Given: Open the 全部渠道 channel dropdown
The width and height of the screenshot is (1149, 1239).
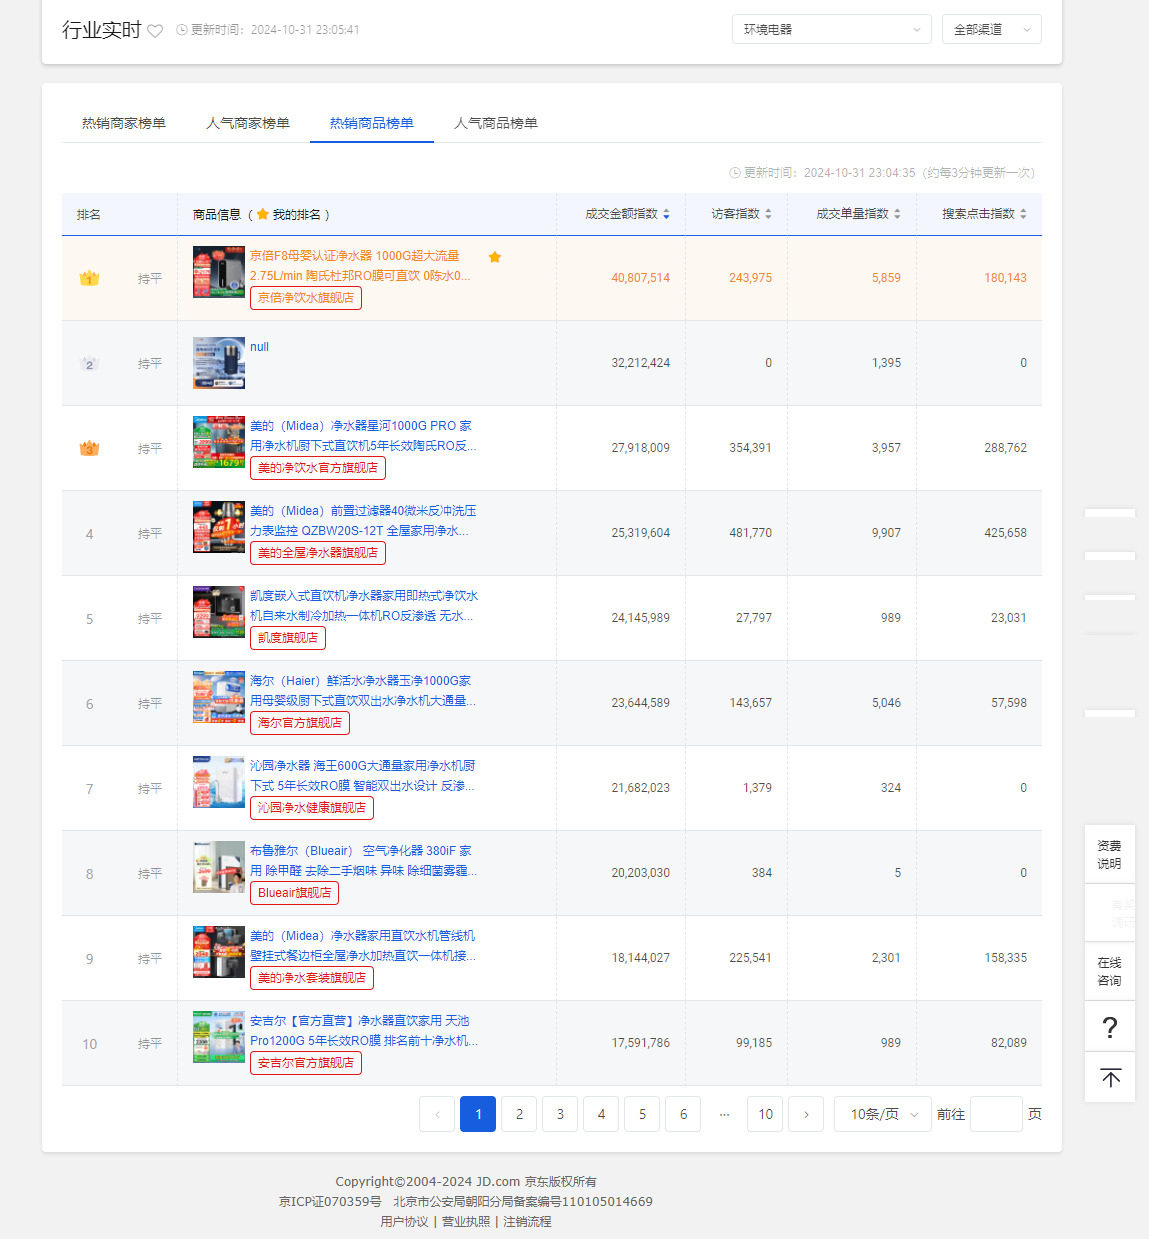Looking at the screenshot, I should [991, 29].
